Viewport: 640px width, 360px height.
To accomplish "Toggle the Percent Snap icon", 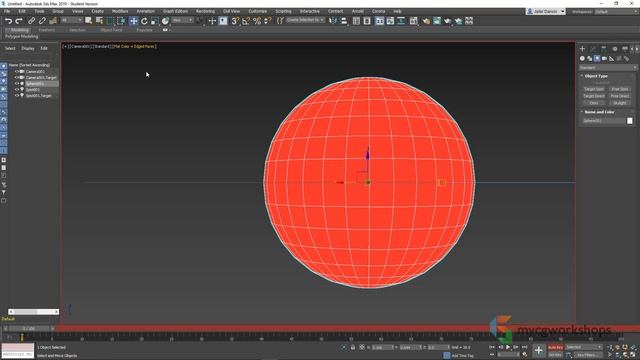I will point(257,21).
